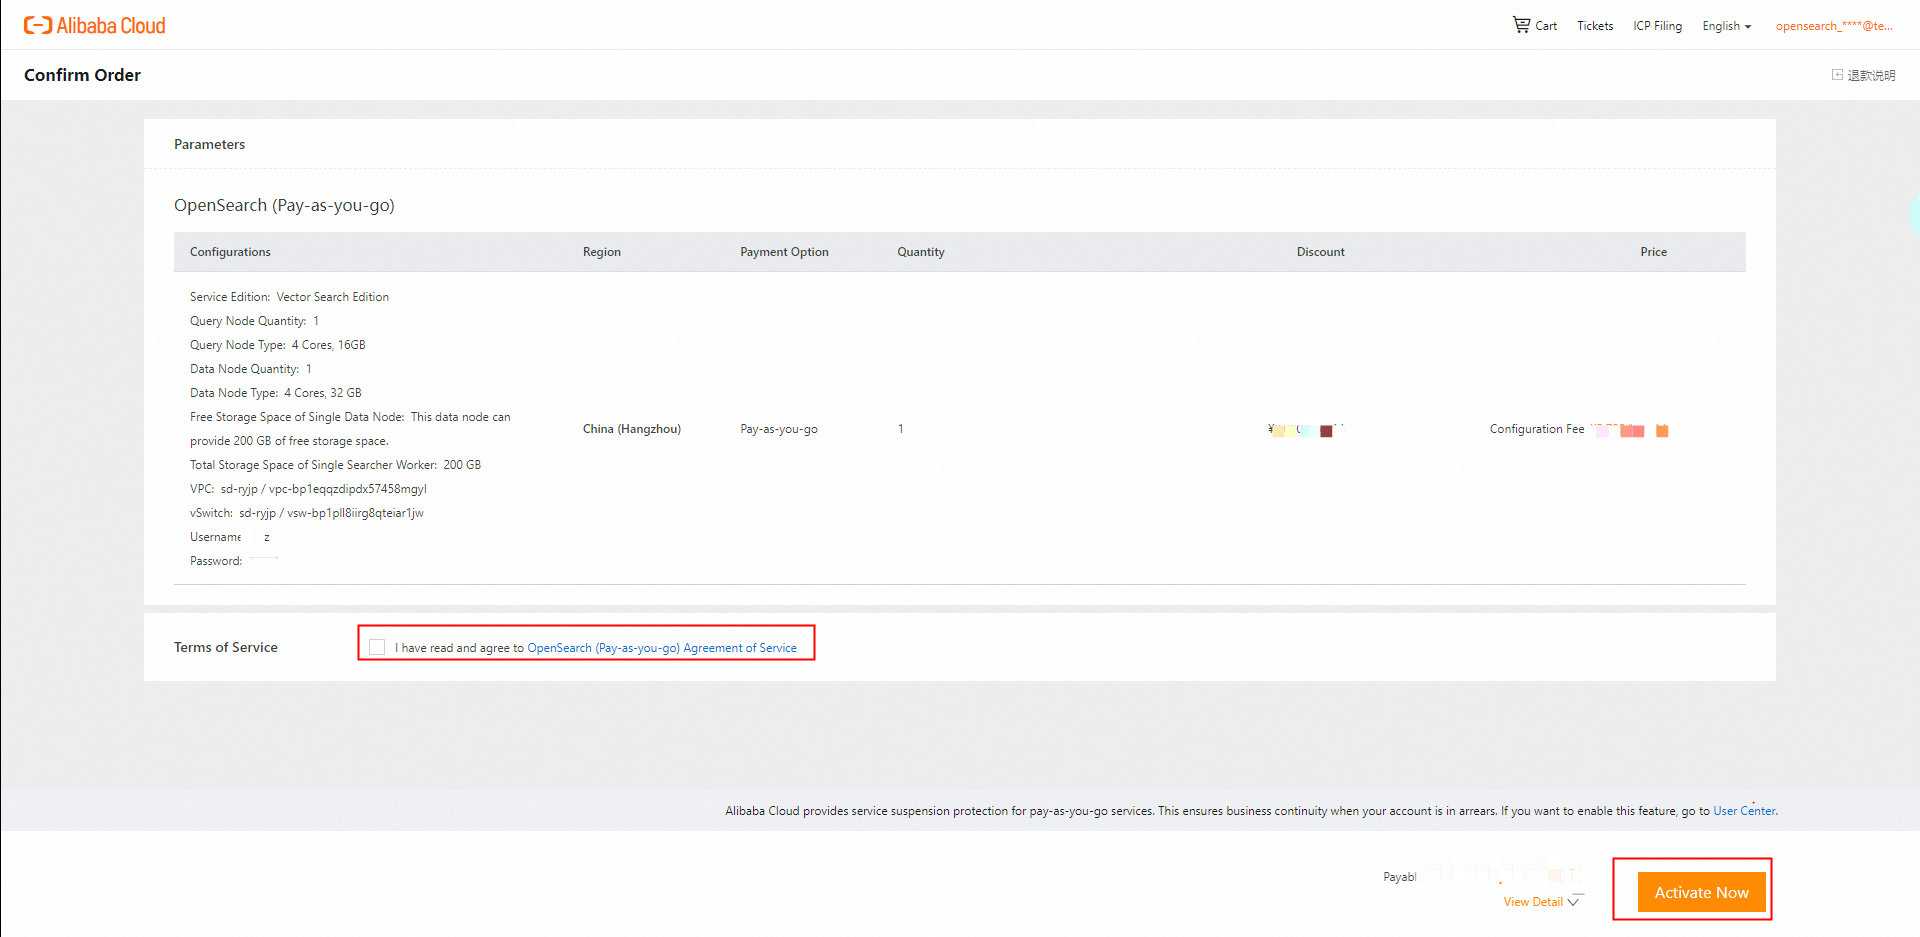Image resolution: width=1920 pixels, height=937 pixels.
Task: Open the ICP Filing menu item
Action: 1658,26
